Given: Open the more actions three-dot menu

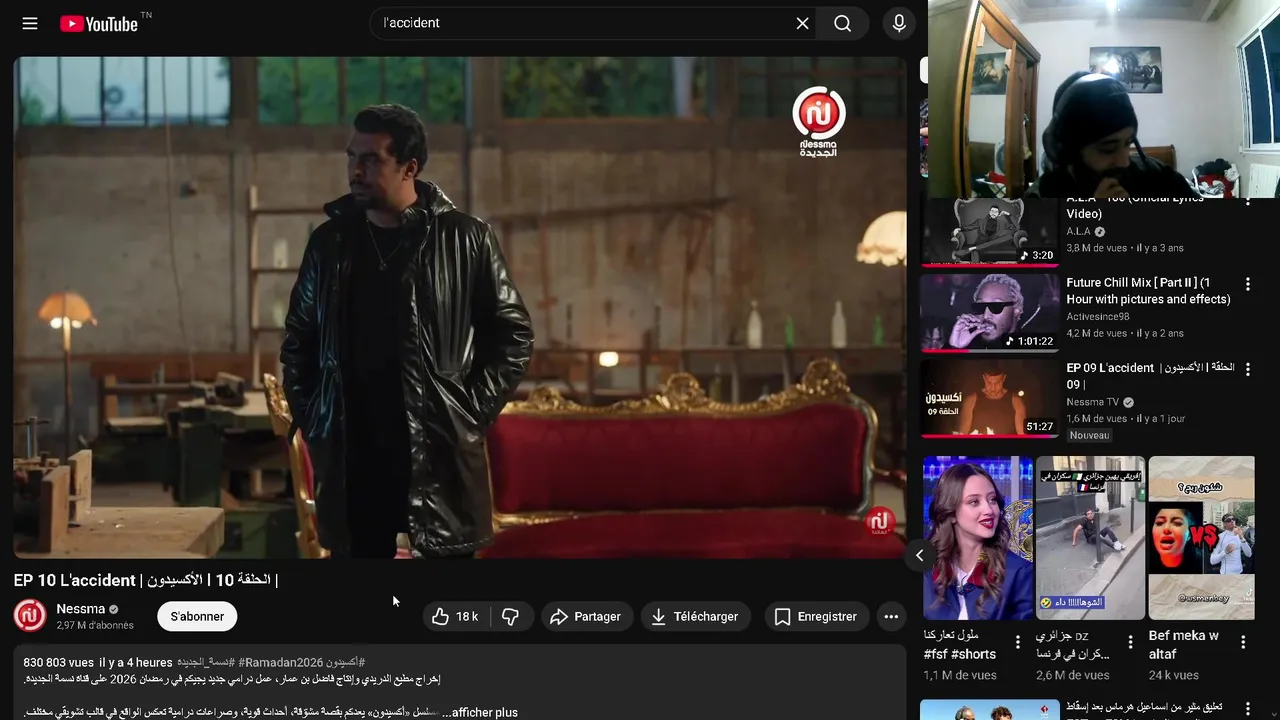Looking at the screenshot, I should (891, 616).
